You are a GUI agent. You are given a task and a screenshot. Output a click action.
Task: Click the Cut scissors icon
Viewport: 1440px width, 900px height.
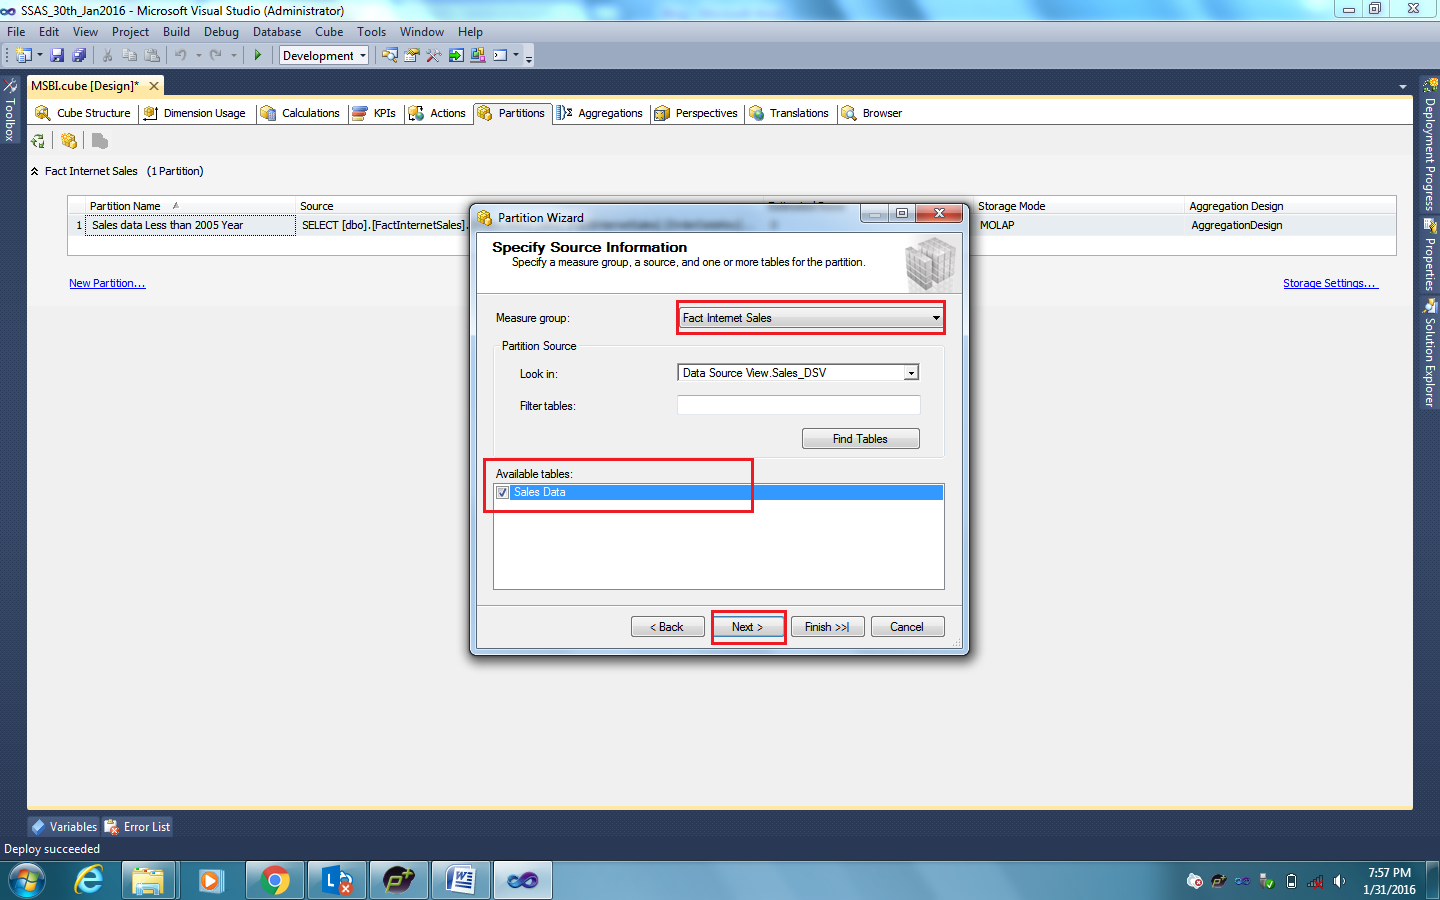pyautogui.click(x=107, y=55)
